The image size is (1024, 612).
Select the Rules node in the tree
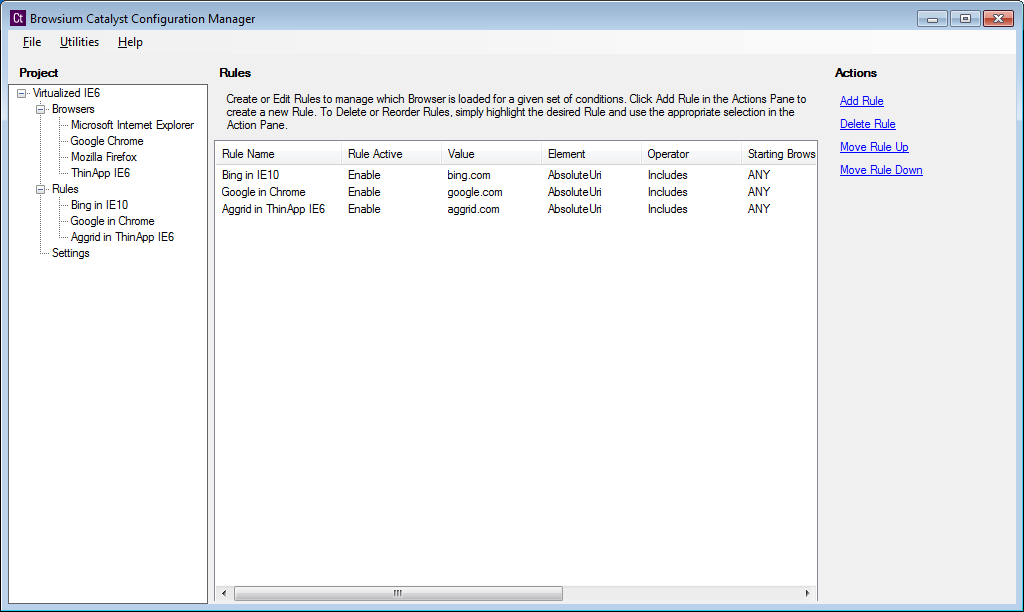point(65,189)
